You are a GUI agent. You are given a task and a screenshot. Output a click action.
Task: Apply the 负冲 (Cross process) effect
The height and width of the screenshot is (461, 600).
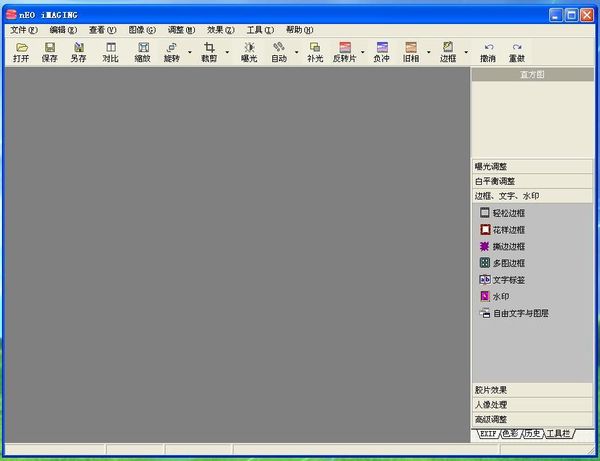point(381,52)
